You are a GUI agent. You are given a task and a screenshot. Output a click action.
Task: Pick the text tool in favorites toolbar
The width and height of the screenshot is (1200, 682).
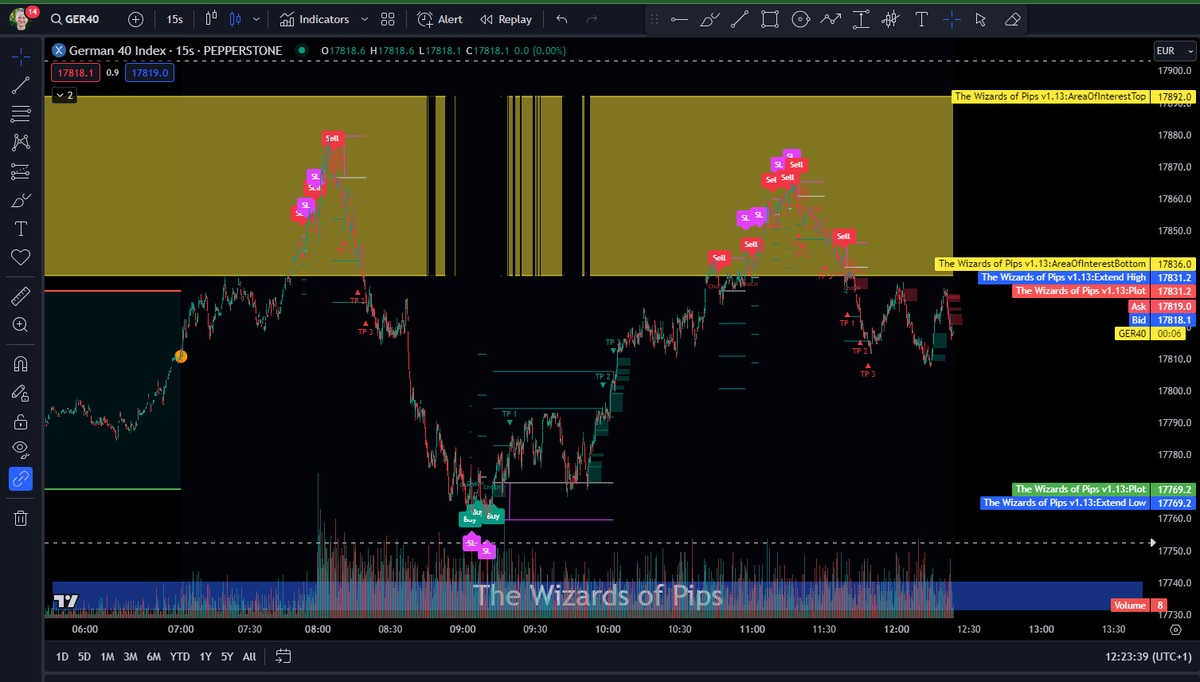[921, 19]
